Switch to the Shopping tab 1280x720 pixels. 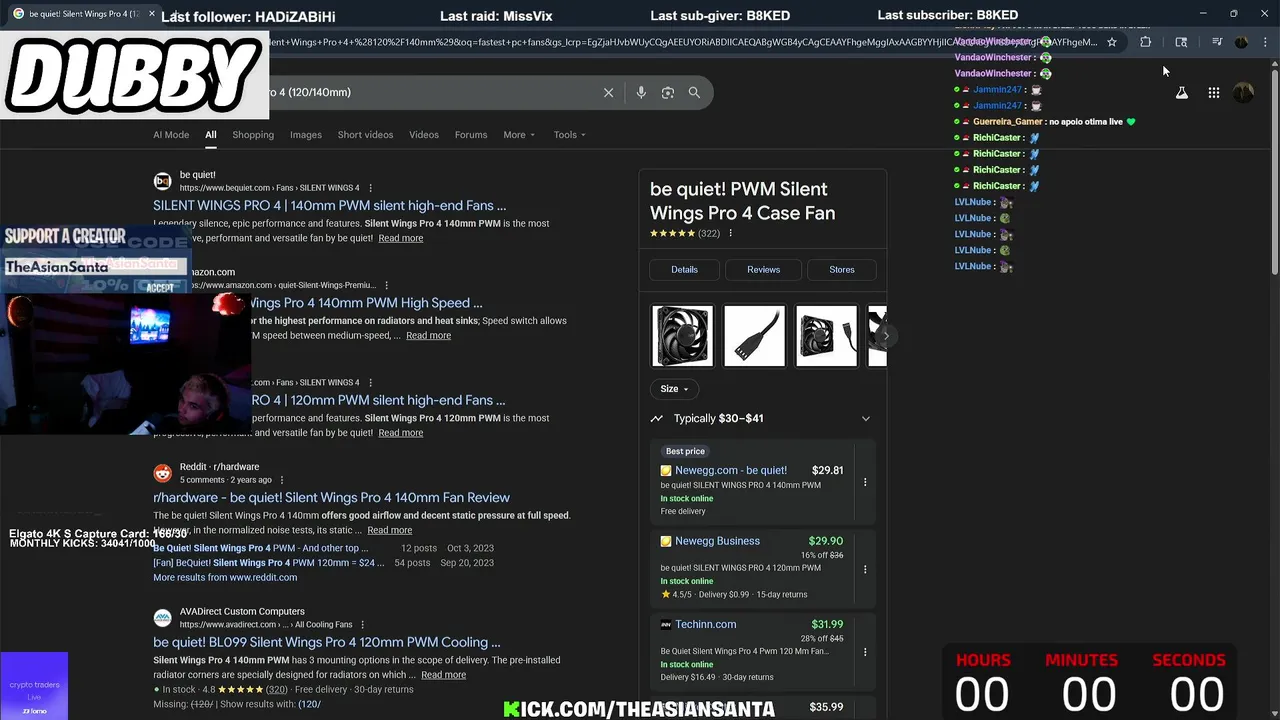pyautogui.click(x=253, y=135)
